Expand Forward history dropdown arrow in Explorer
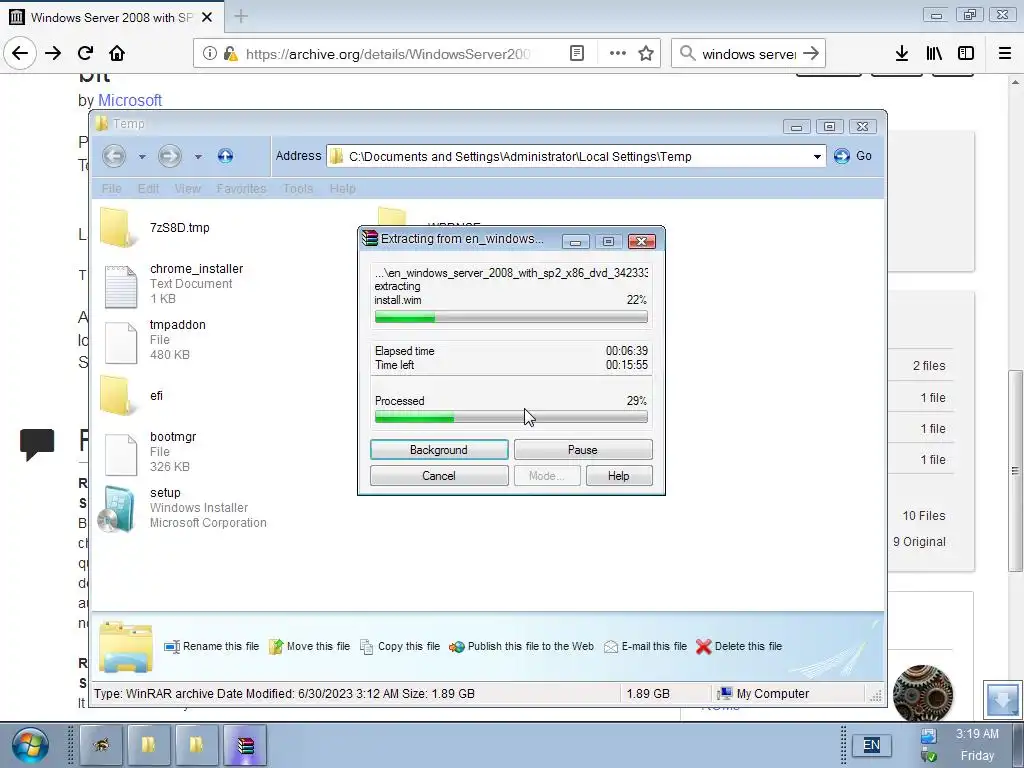Screen dimensions: 1024x768 coord(198,157)
